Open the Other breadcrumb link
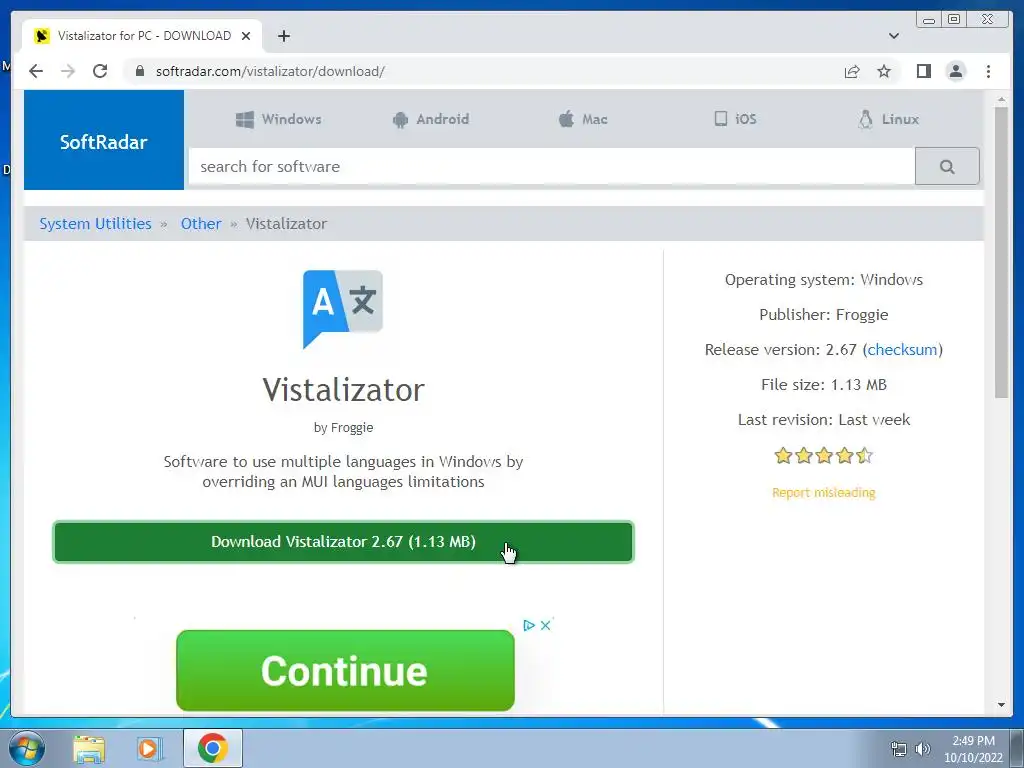This screenshot has width=1024, height=768. point(201,223)
